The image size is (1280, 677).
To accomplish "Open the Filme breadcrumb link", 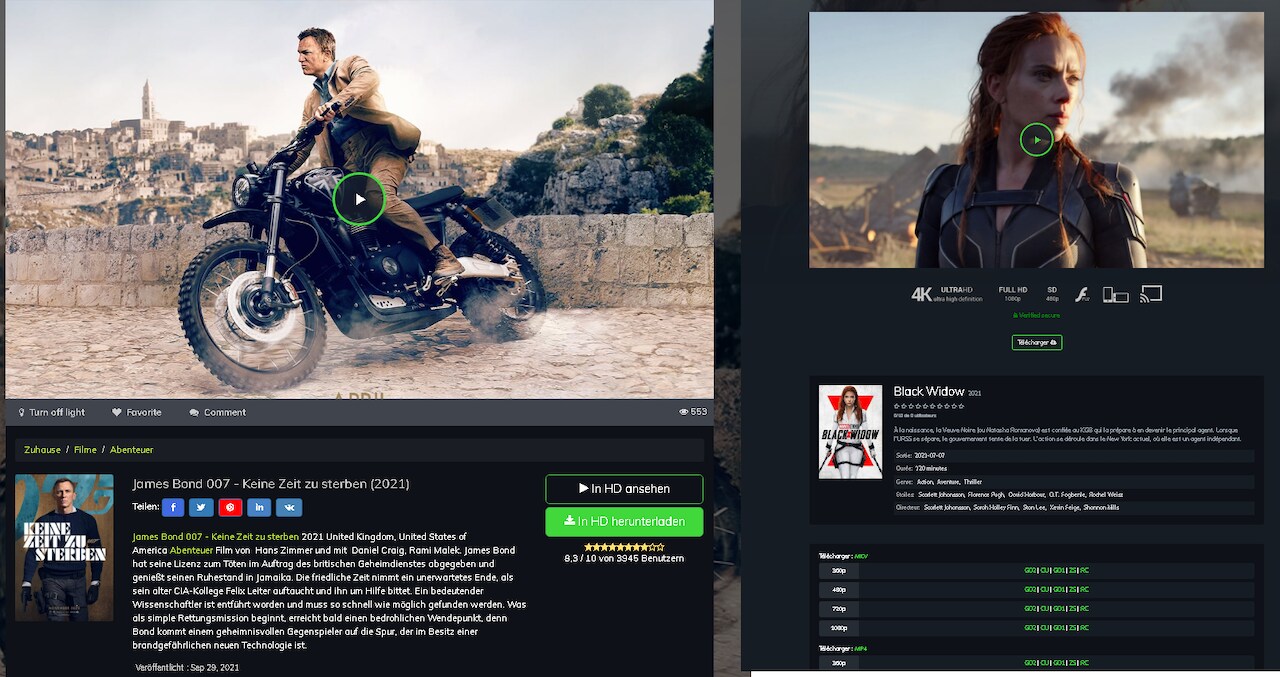I will click(x=85, y=450).
